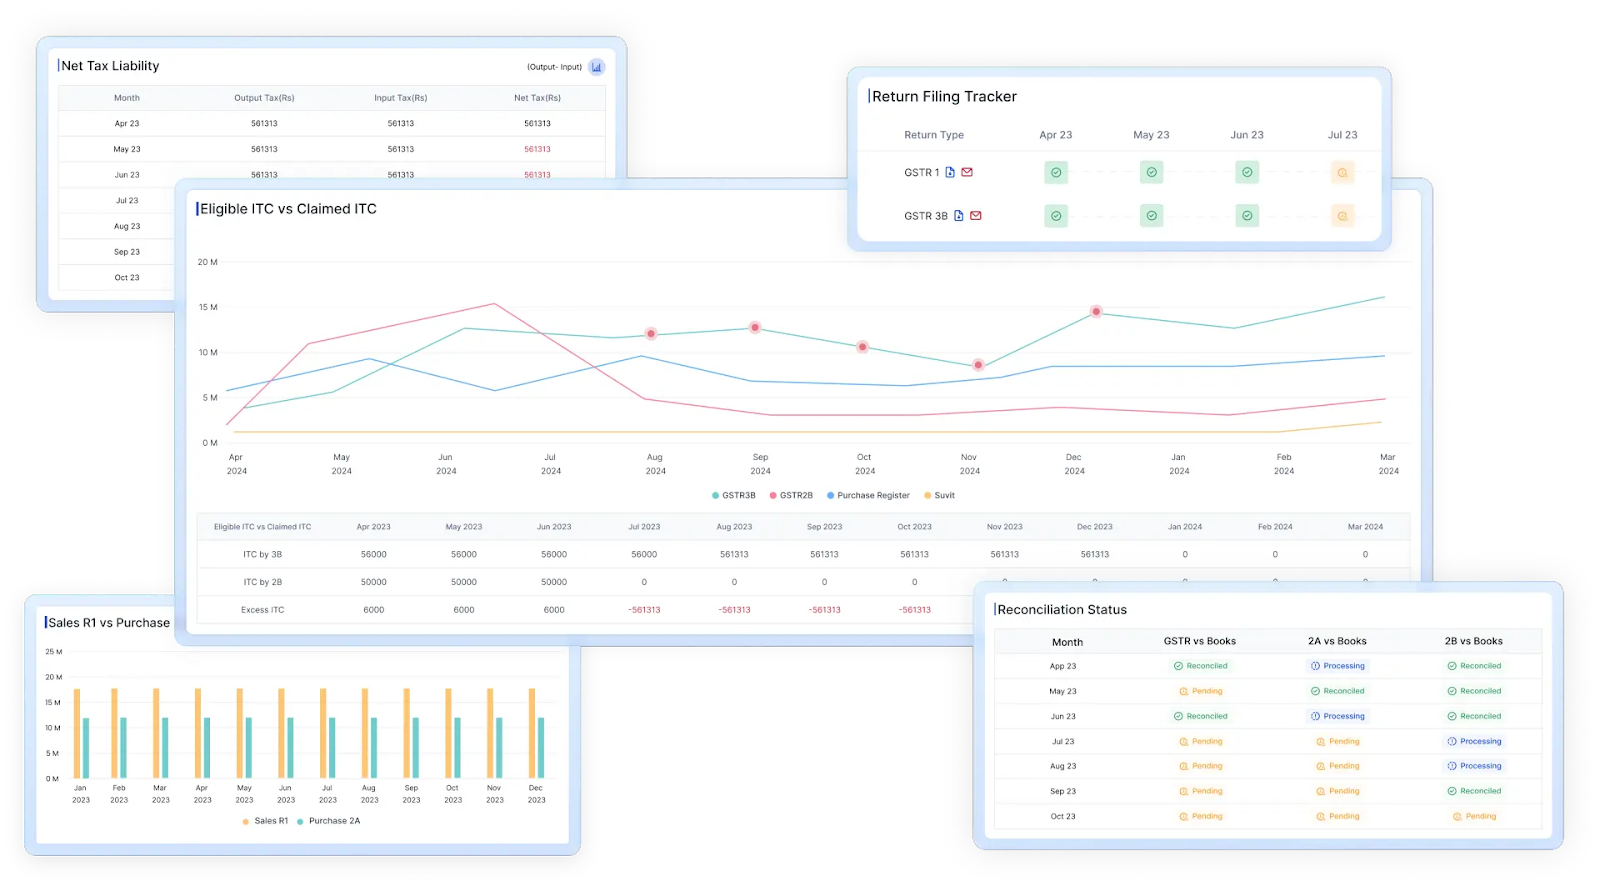This screenshot has width=1600, height=886.
Task: Click the Excess ITC row label
Action: click(x=262, y=610)
